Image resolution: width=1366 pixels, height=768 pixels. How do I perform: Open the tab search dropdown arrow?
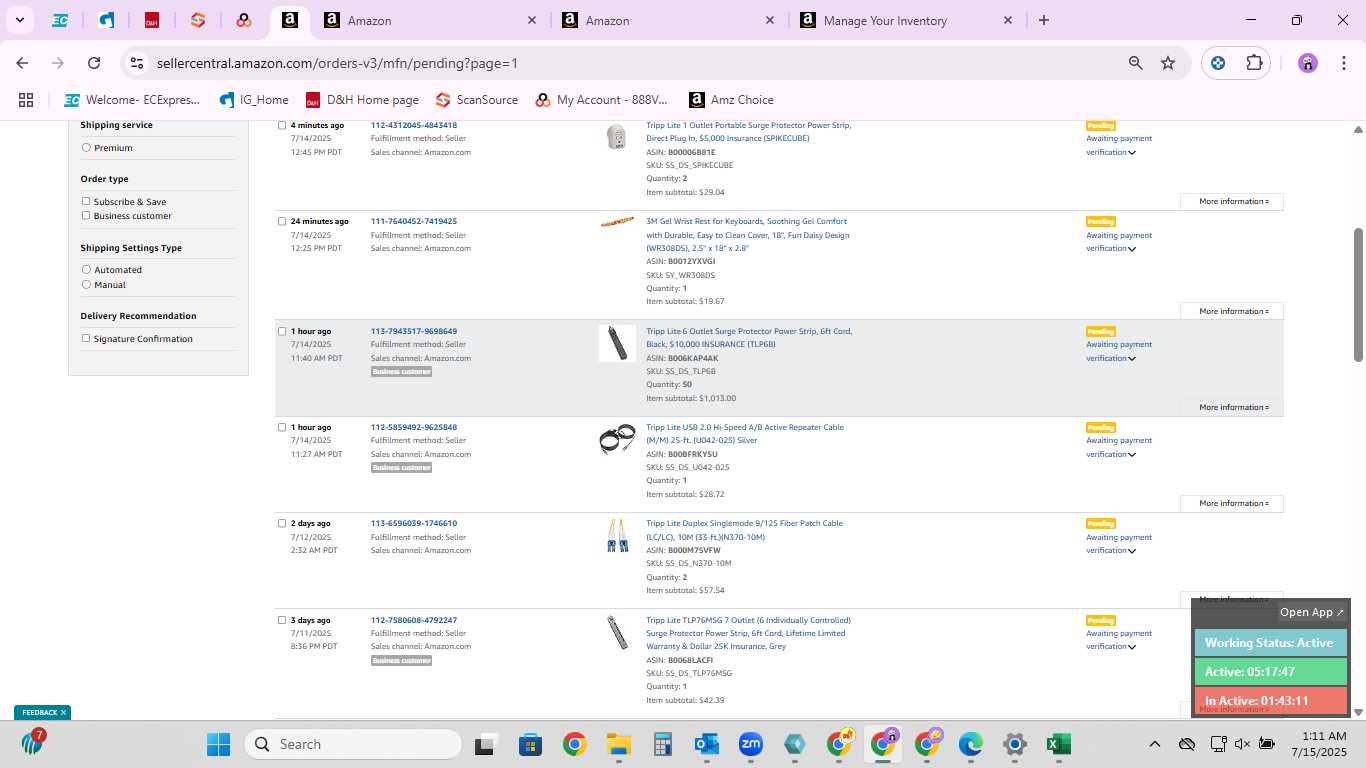click(x=19, y=20)
